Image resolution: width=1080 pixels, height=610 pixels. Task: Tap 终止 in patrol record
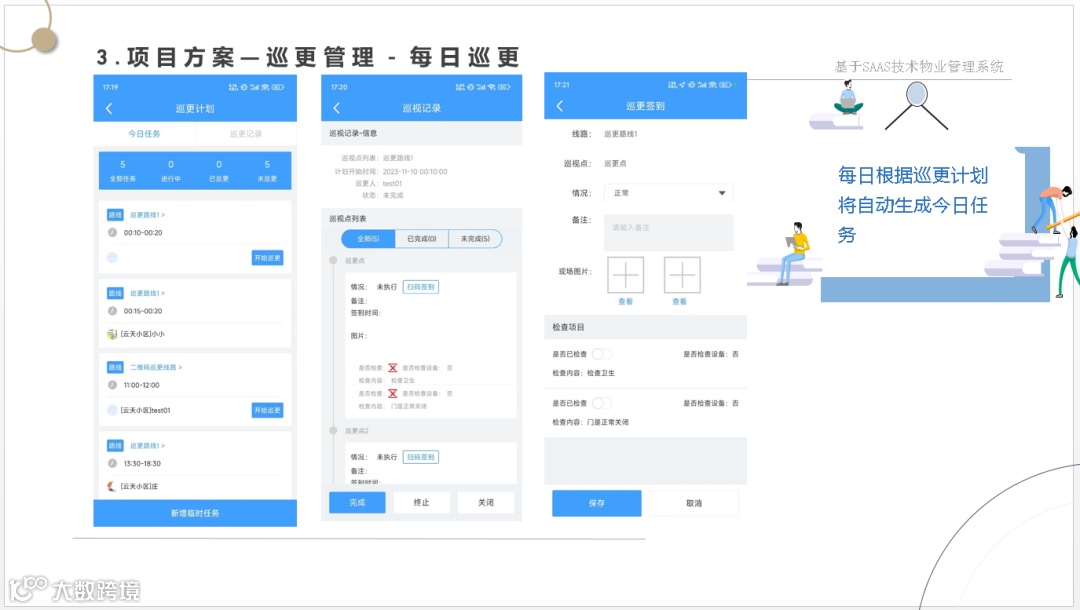pyautogui.click(x=422, y=503)
